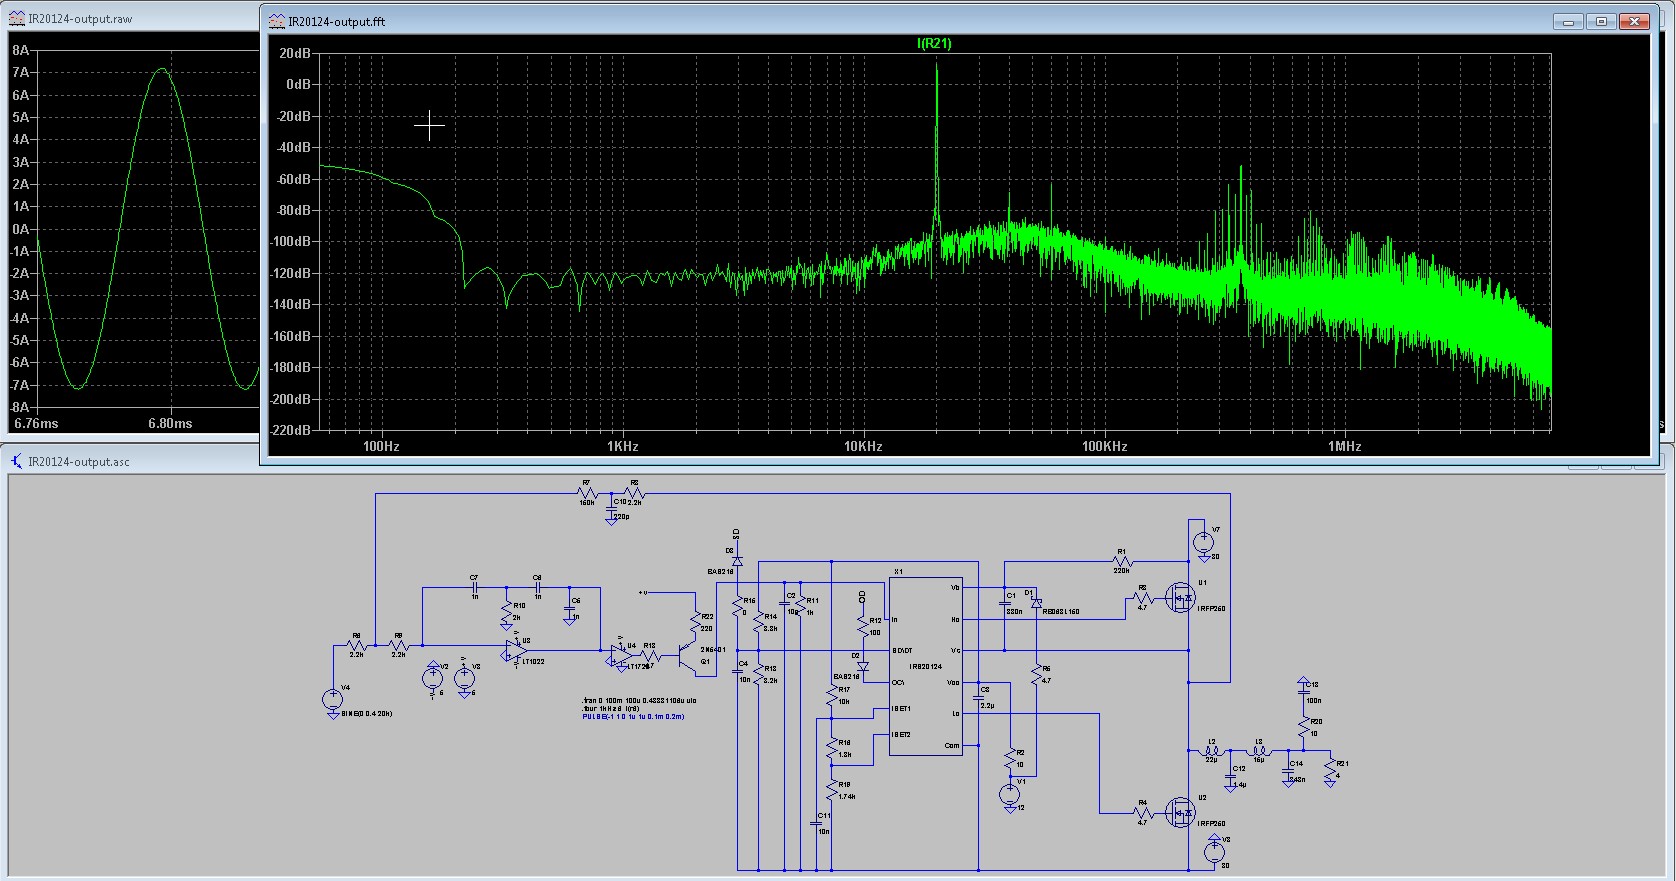Select the V2 supply source symbol
Image resolution: width=1676 pixels, height=881 pixels.
433,676
